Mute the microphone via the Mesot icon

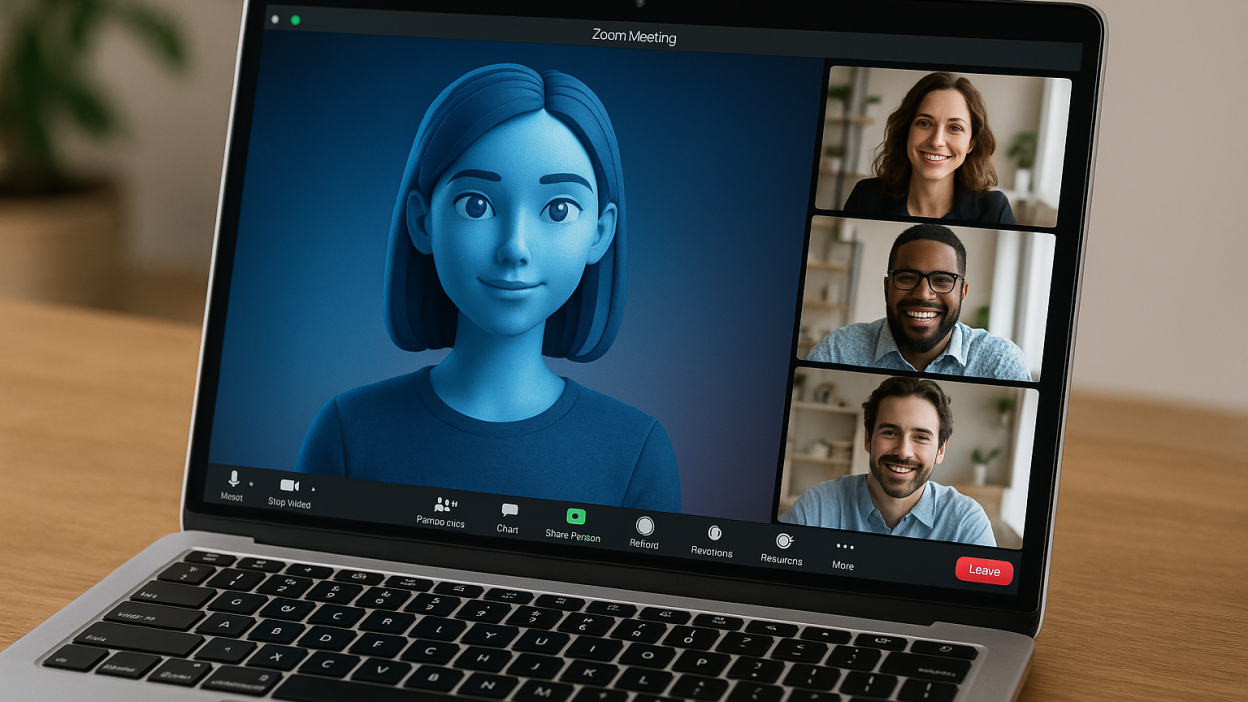[x=234, y=479]
